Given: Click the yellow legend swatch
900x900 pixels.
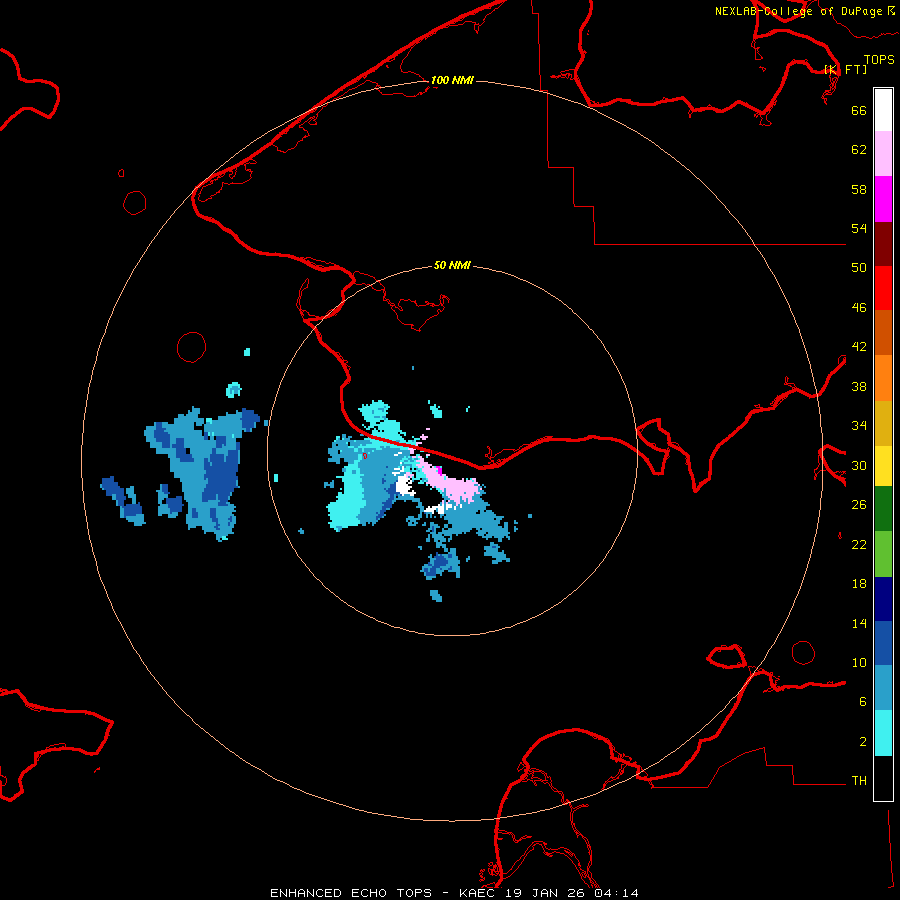Looking at the screenshot, I should (883, 466).
